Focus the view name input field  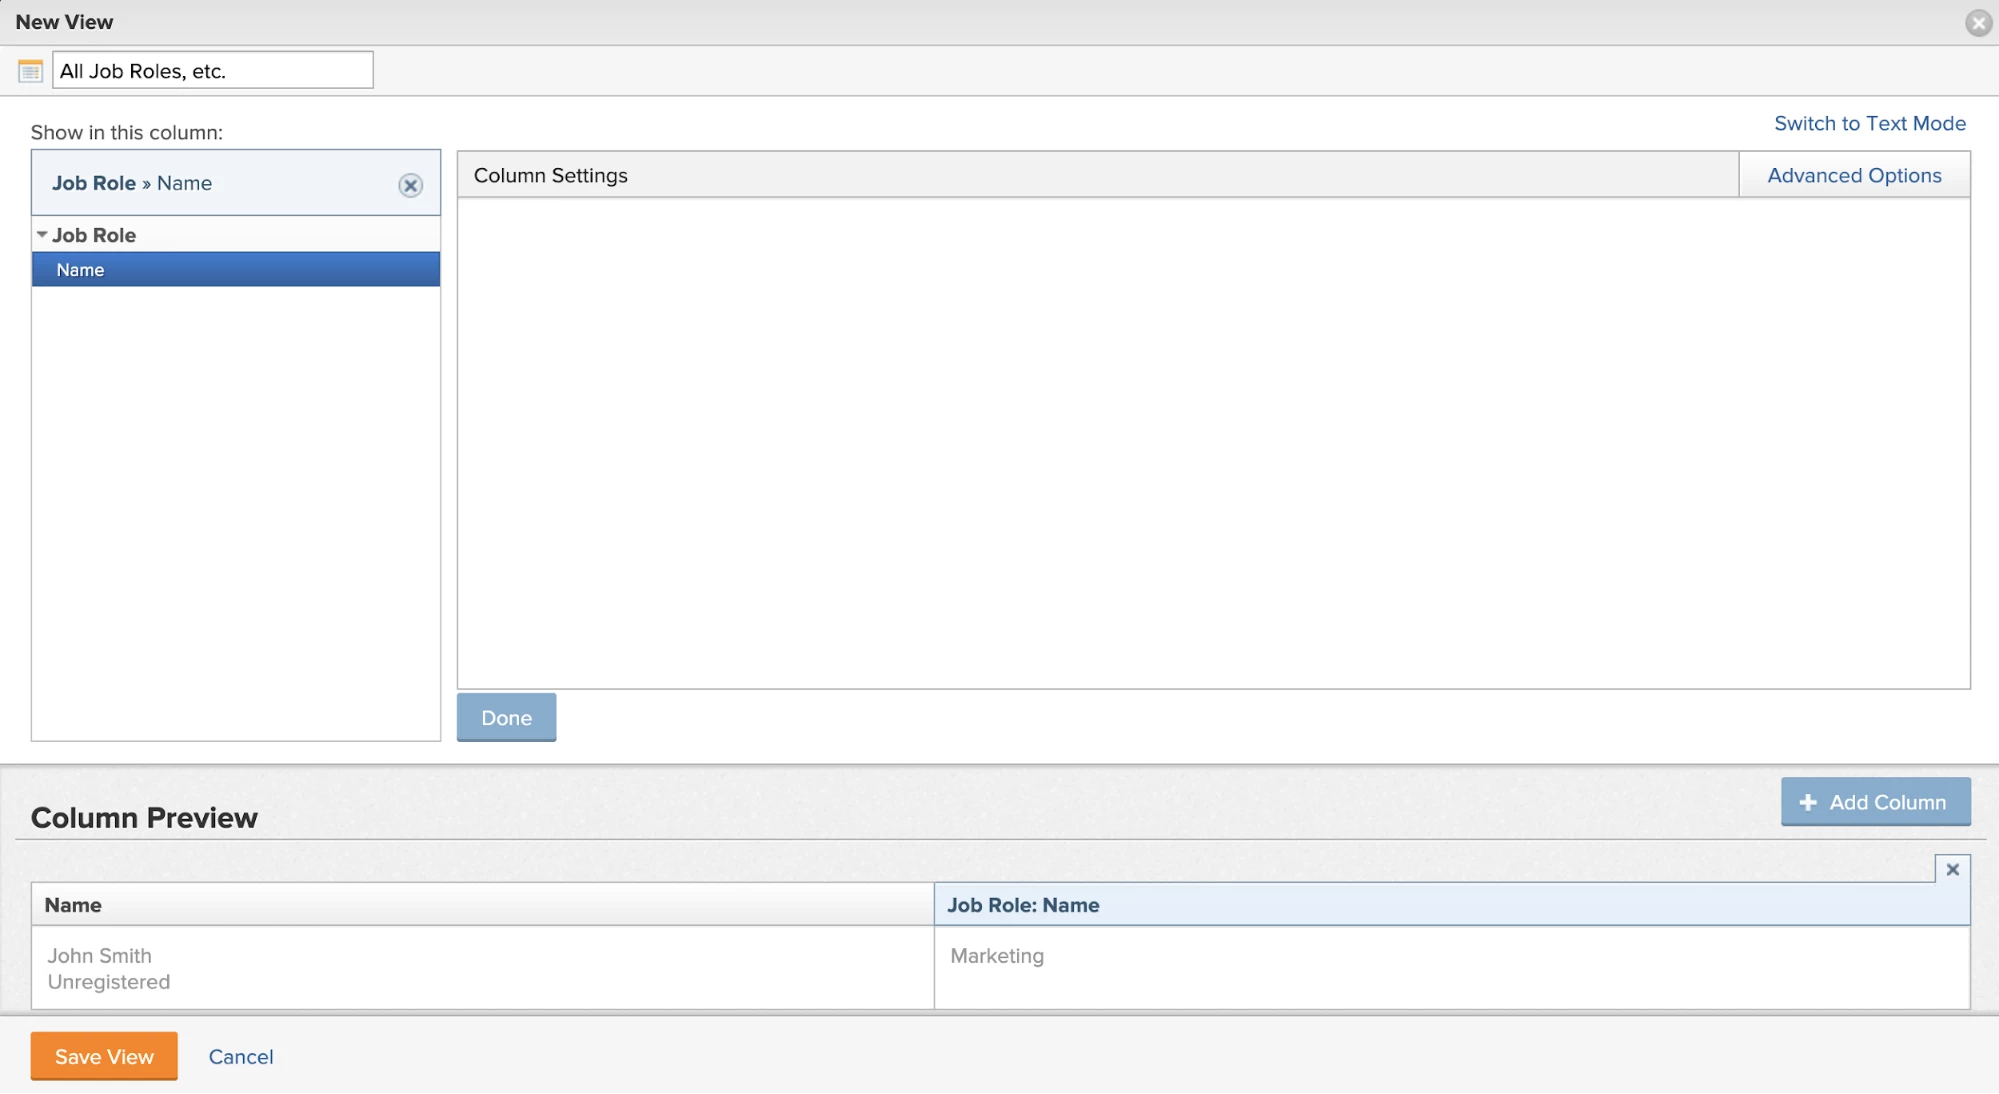212,71
